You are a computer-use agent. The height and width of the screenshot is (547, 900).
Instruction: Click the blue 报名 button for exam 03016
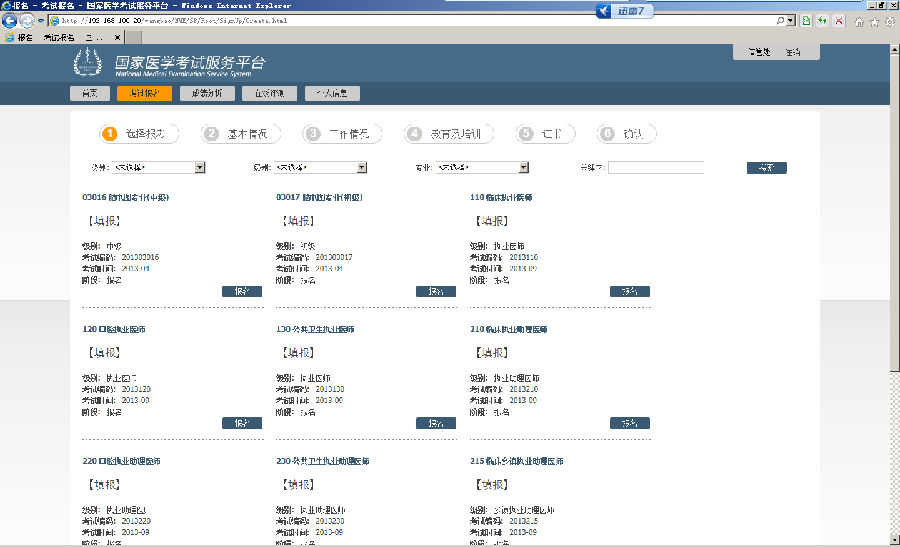point(242,292)
